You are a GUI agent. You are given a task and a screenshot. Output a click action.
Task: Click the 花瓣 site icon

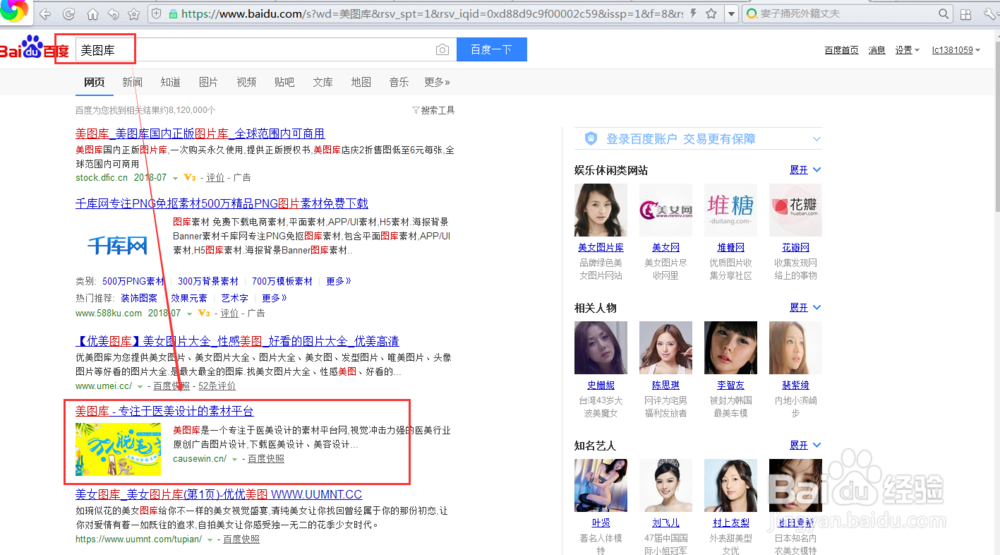(x=795, y=211)
